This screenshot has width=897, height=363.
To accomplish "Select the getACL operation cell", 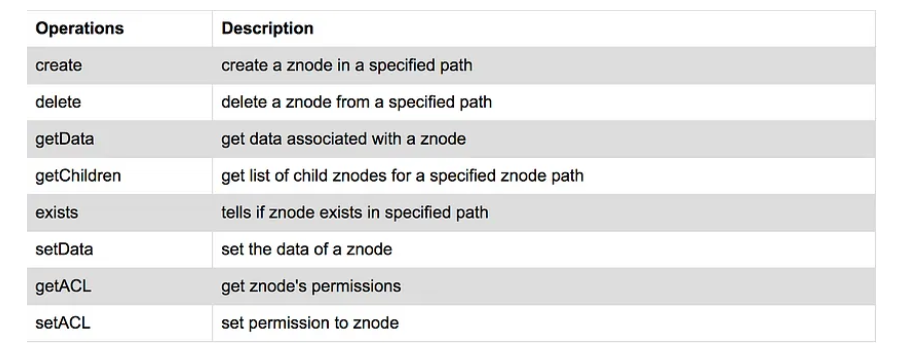I will [119, 286].
